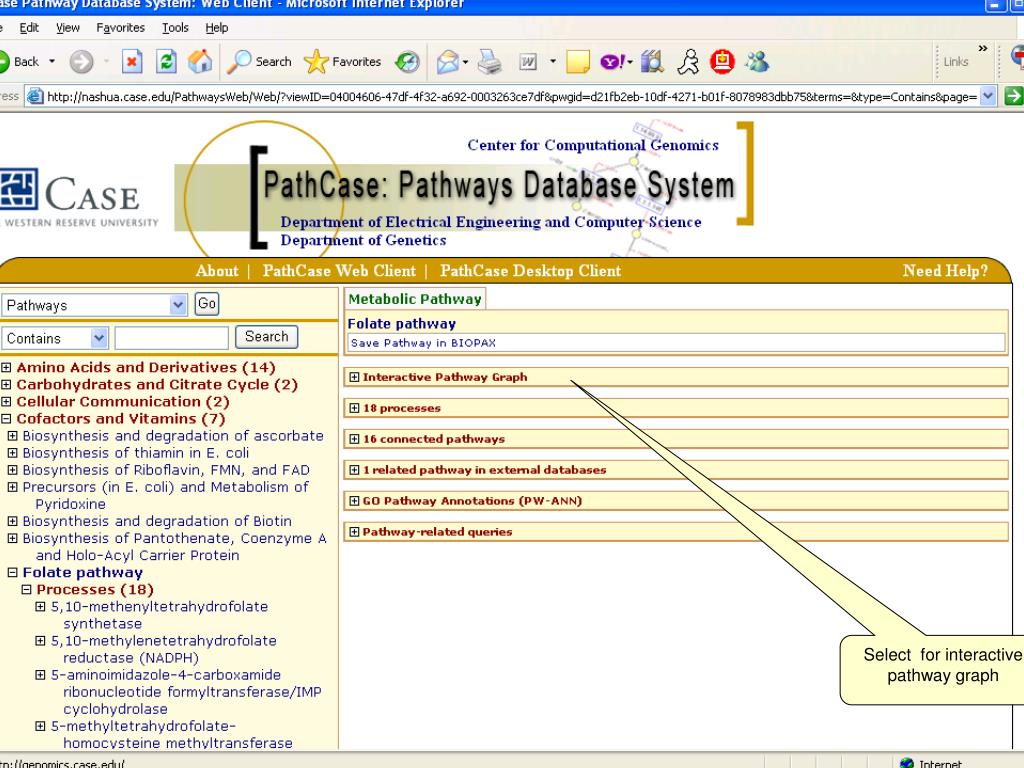The height and width of the screenshot is (768, 1024).
Task: Click the Go button next to Pathways
Action: tap(207, 304)
